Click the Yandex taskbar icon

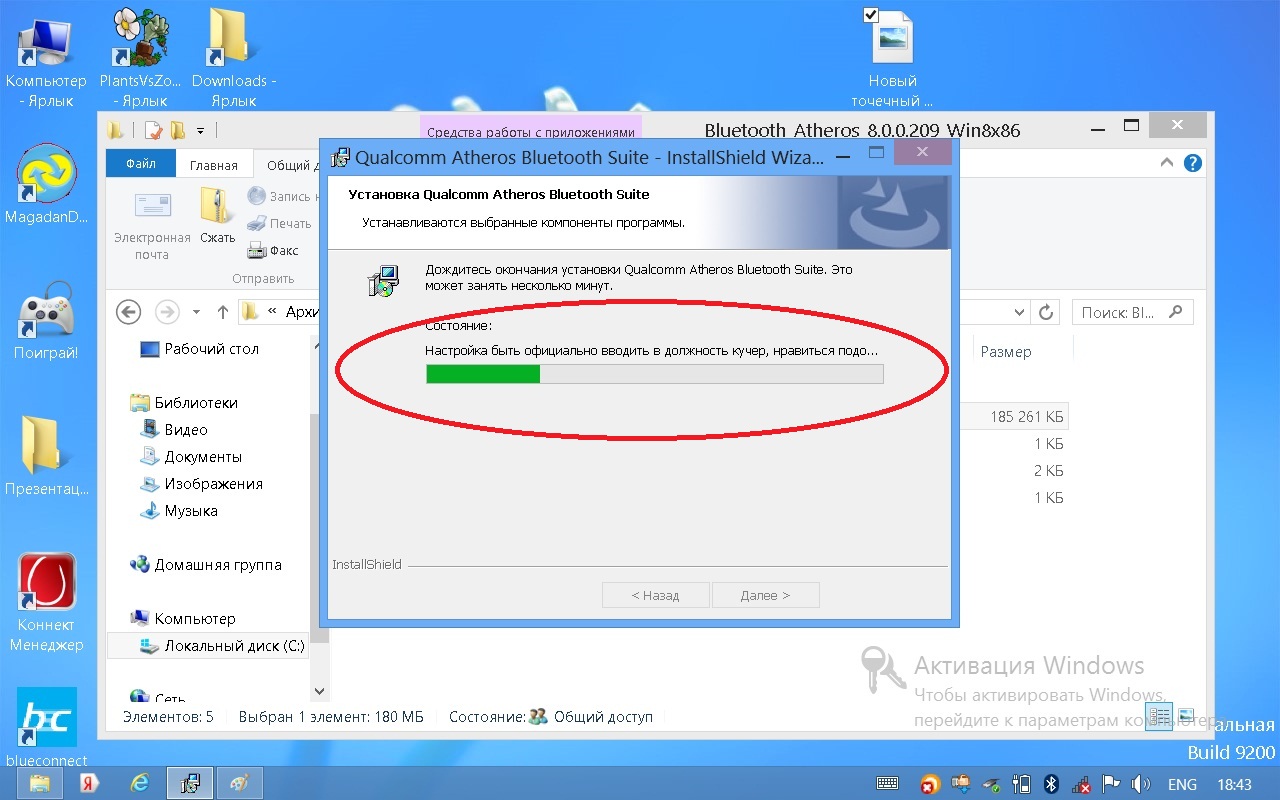[x=88, y=784]
